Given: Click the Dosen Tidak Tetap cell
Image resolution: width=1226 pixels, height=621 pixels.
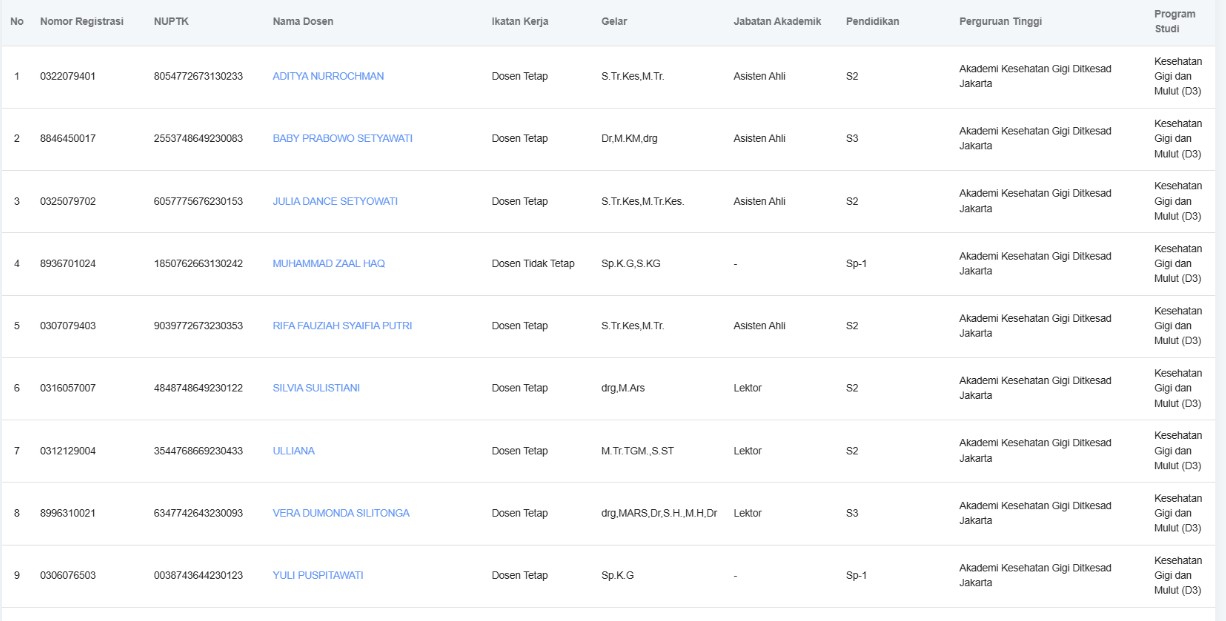Looking at the screenshot, I should [533, 264].
